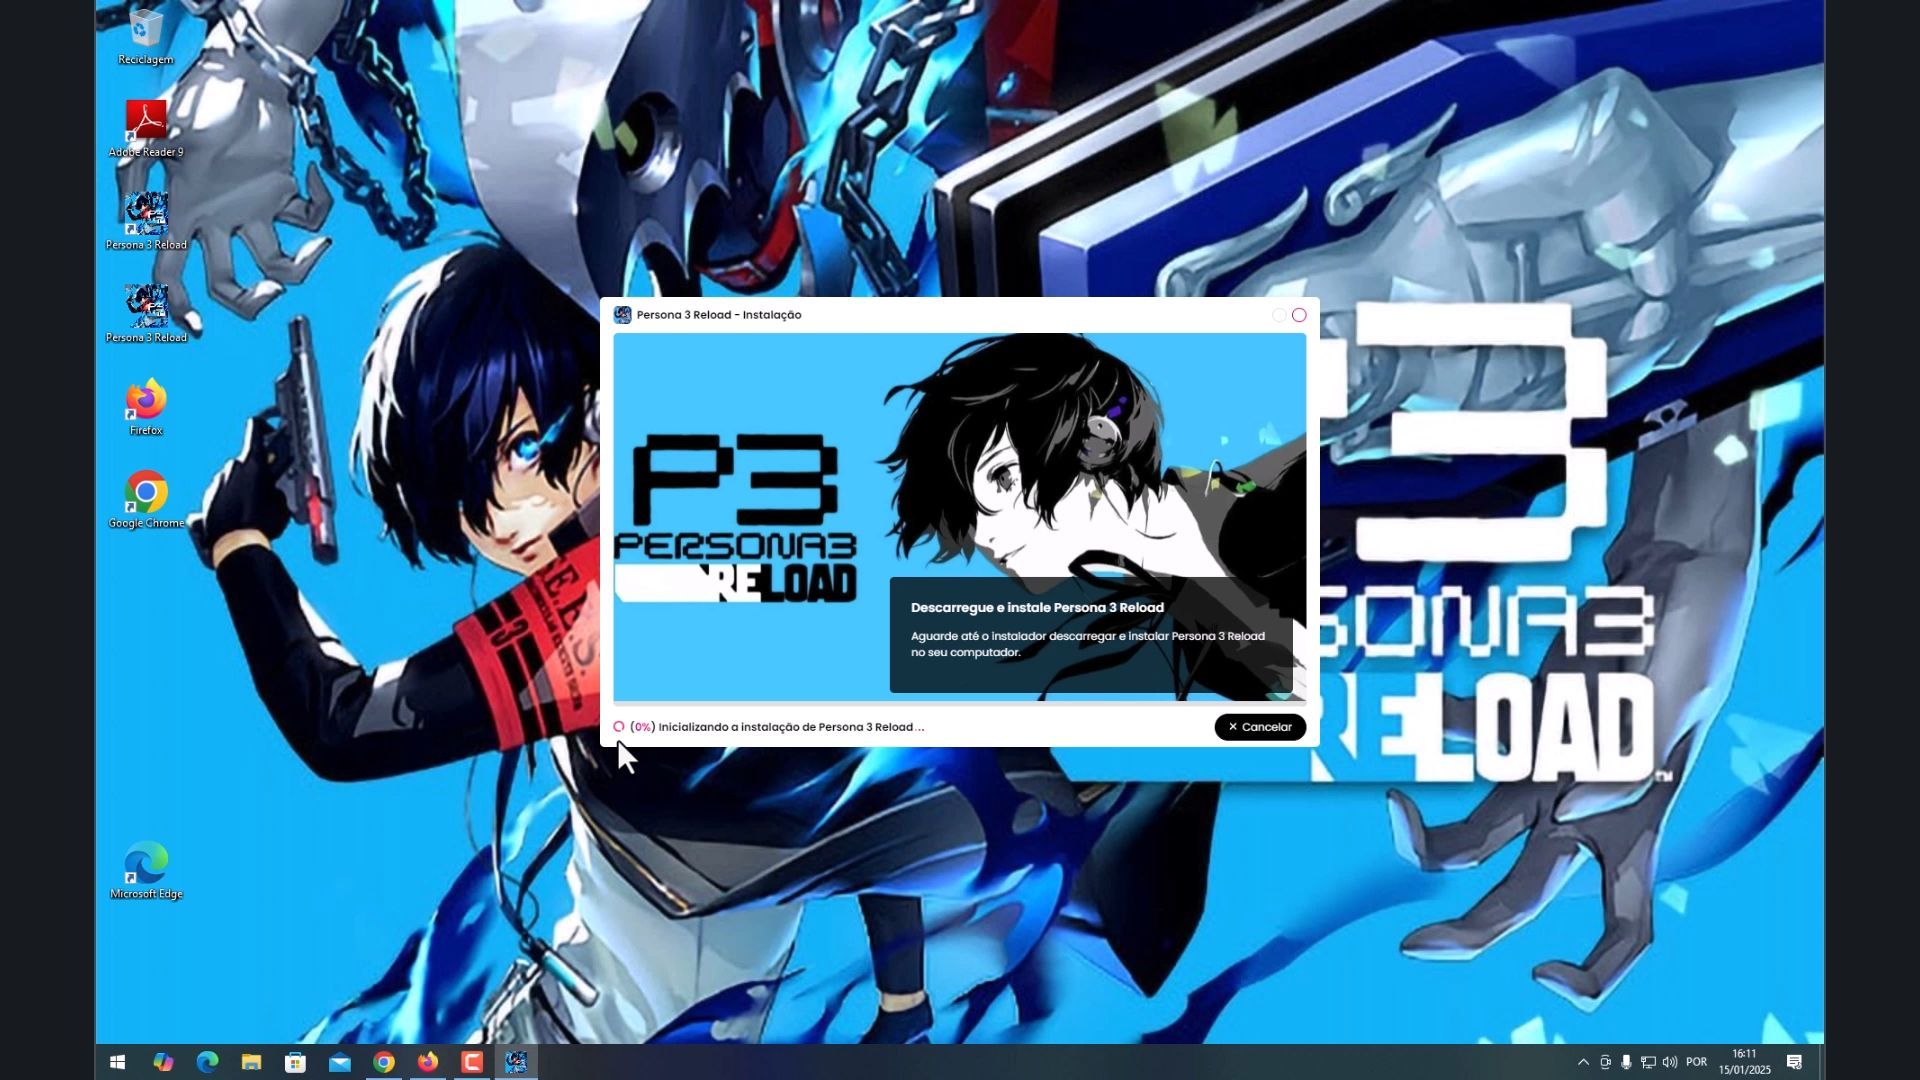Open the volume control in the tray

click(1669, 1062)
